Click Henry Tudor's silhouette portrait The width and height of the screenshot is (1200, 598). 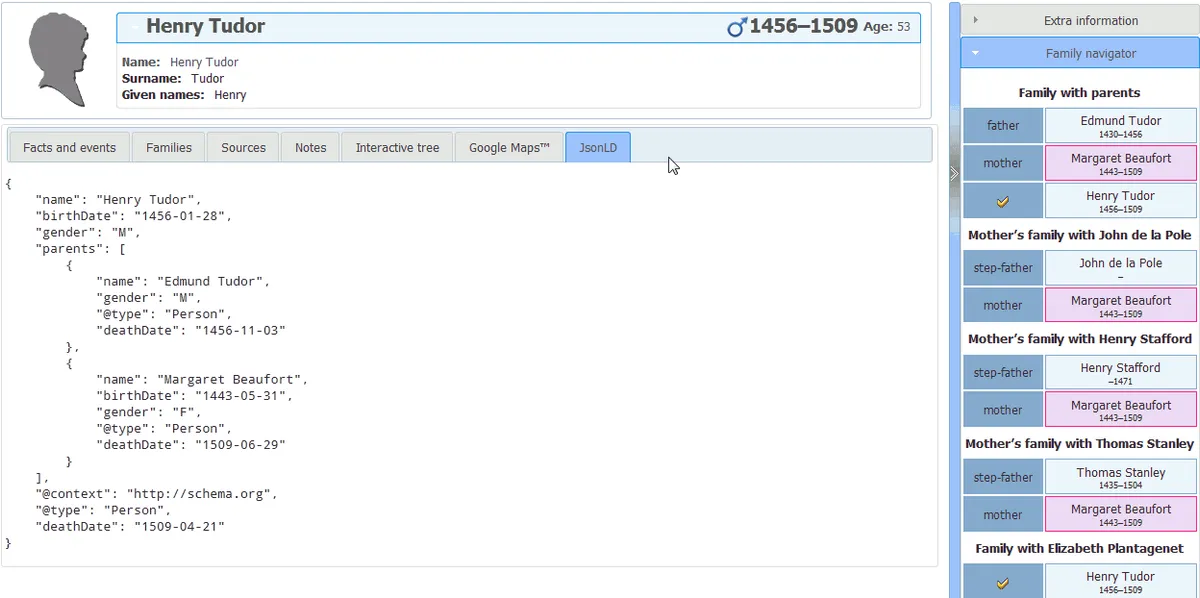[x=59, y=59]
